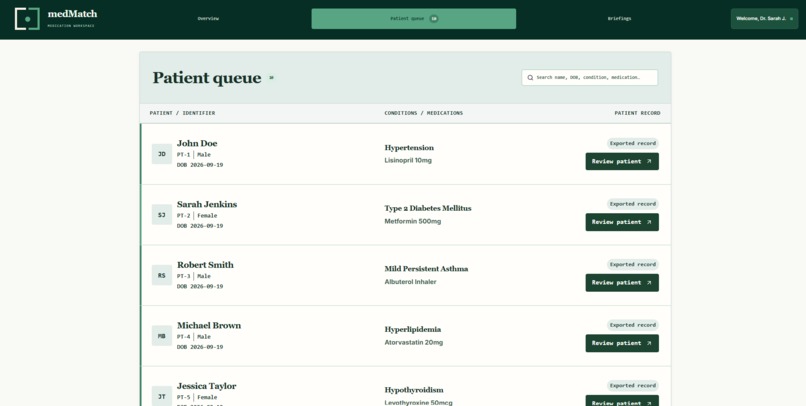
Task: Click Type 2 Diabetes Mellitus condition
Action: (x=428, y=208)
